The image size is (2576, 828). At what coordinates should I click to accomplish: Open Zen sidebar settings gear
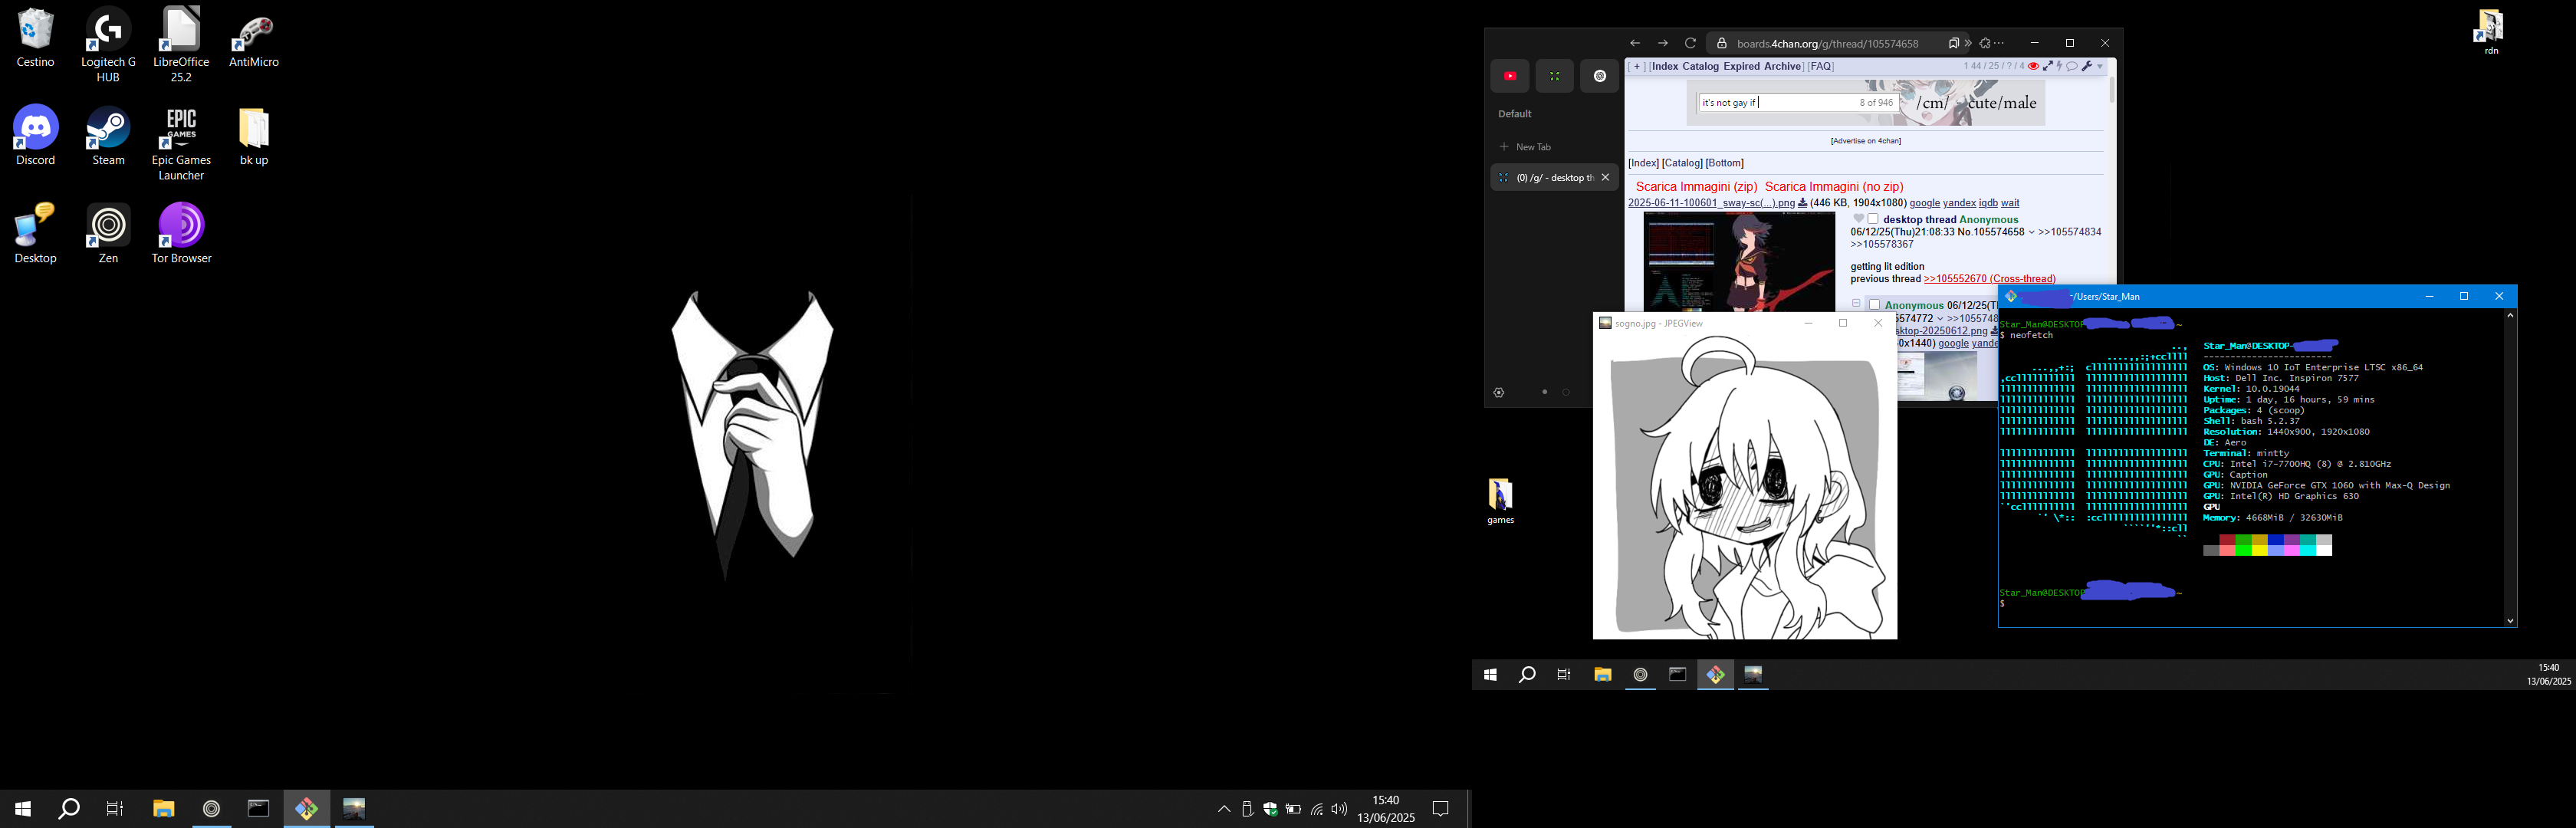tap(1498, 392)
